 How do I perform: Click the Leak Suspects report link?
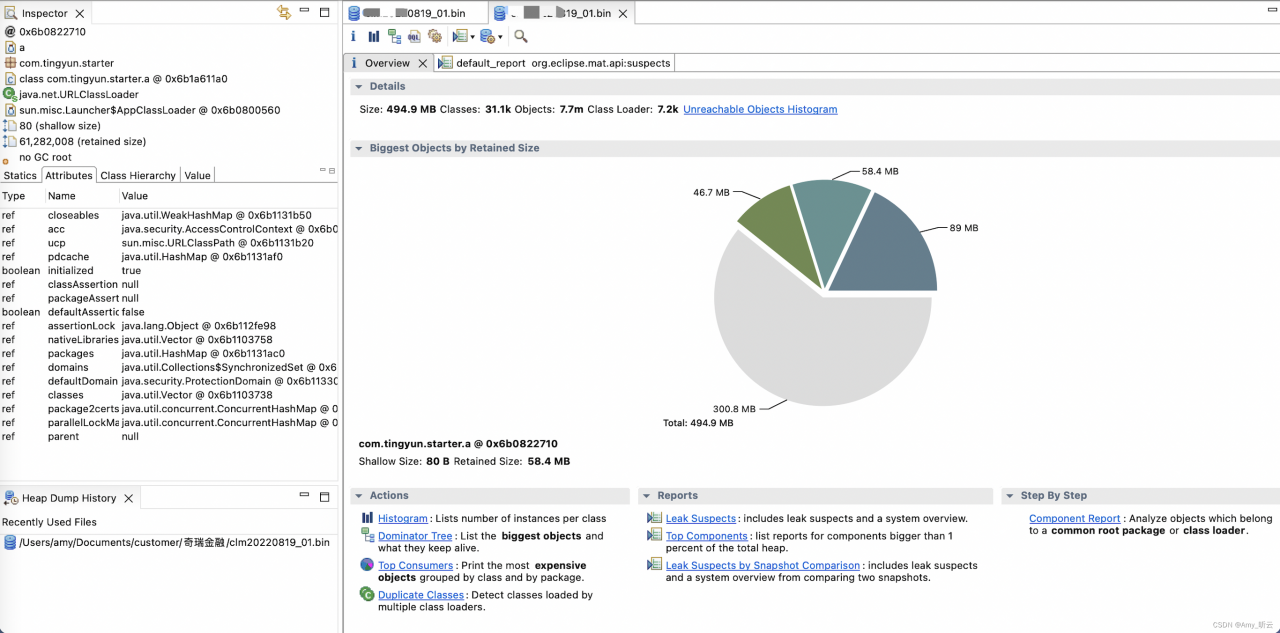[x=700, y=519]
